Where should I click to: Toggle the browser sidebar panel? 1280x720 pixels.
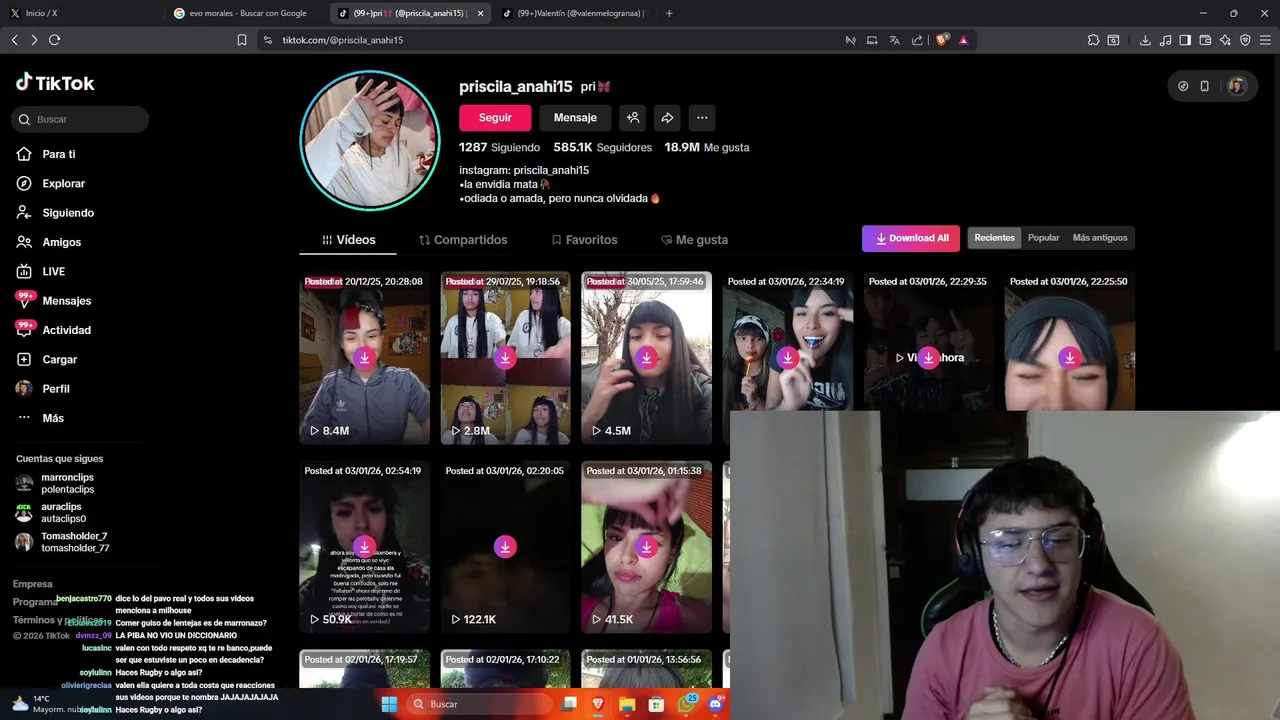[x=1185, y=40]
